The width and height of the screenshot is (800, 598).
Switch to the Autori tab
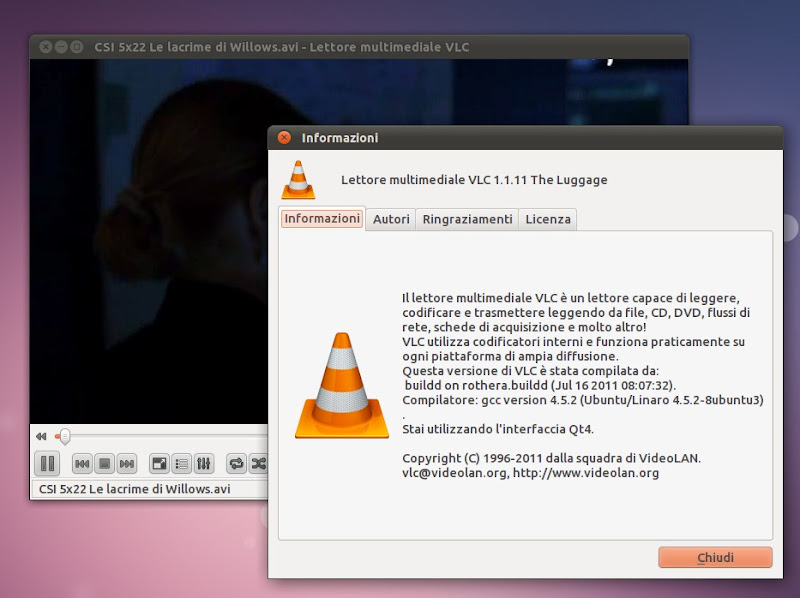coord(391,219)
